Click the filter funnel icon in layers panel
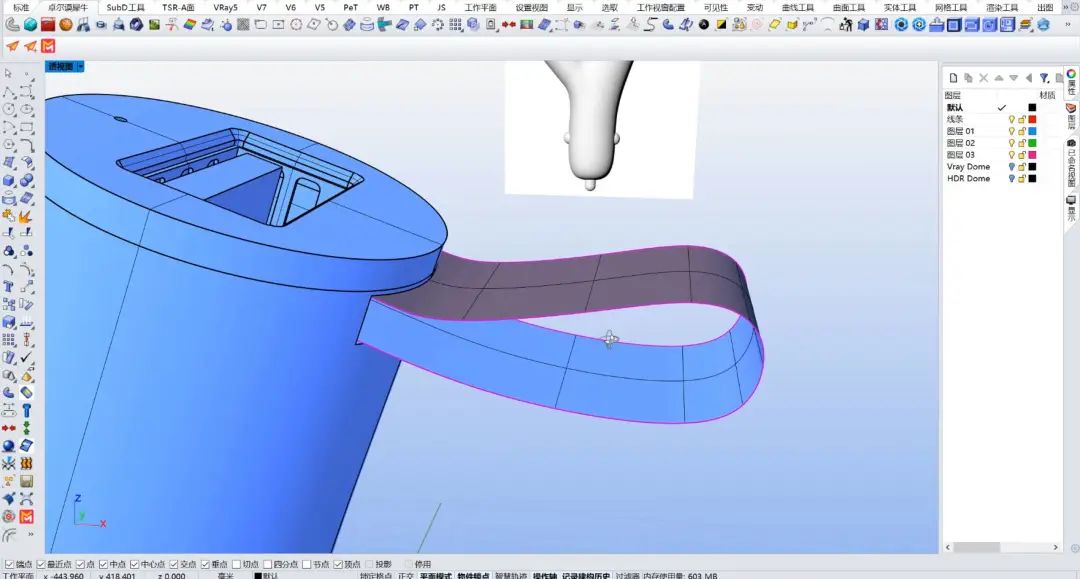 pos(1044,78)
